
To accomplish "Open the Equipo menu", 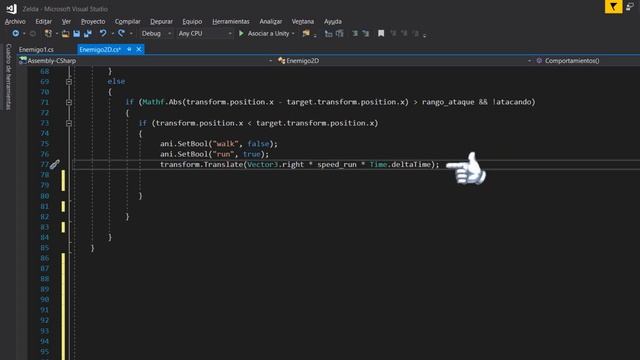I will [192, 22].
